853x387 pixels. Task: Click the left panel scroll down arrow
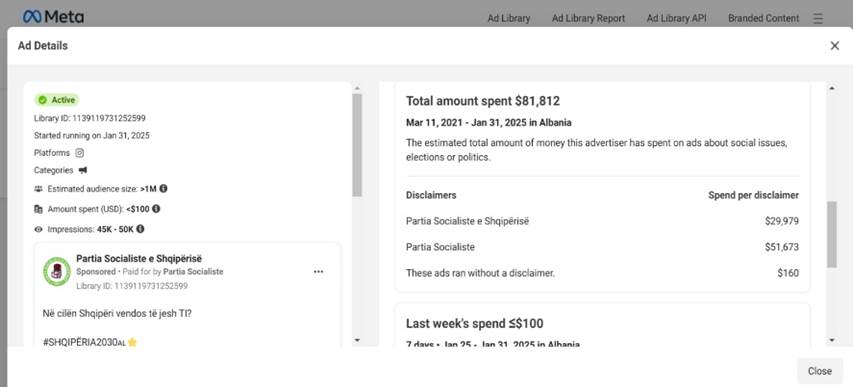(x=357, y=340)
